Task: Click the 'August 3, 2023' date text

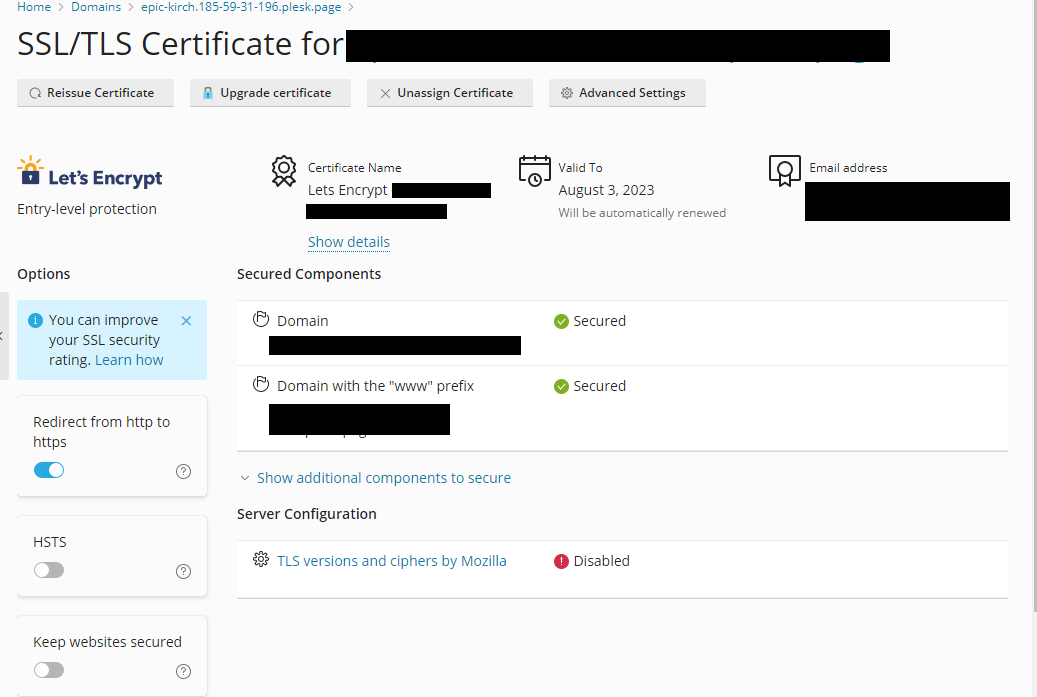Action: 606,190
